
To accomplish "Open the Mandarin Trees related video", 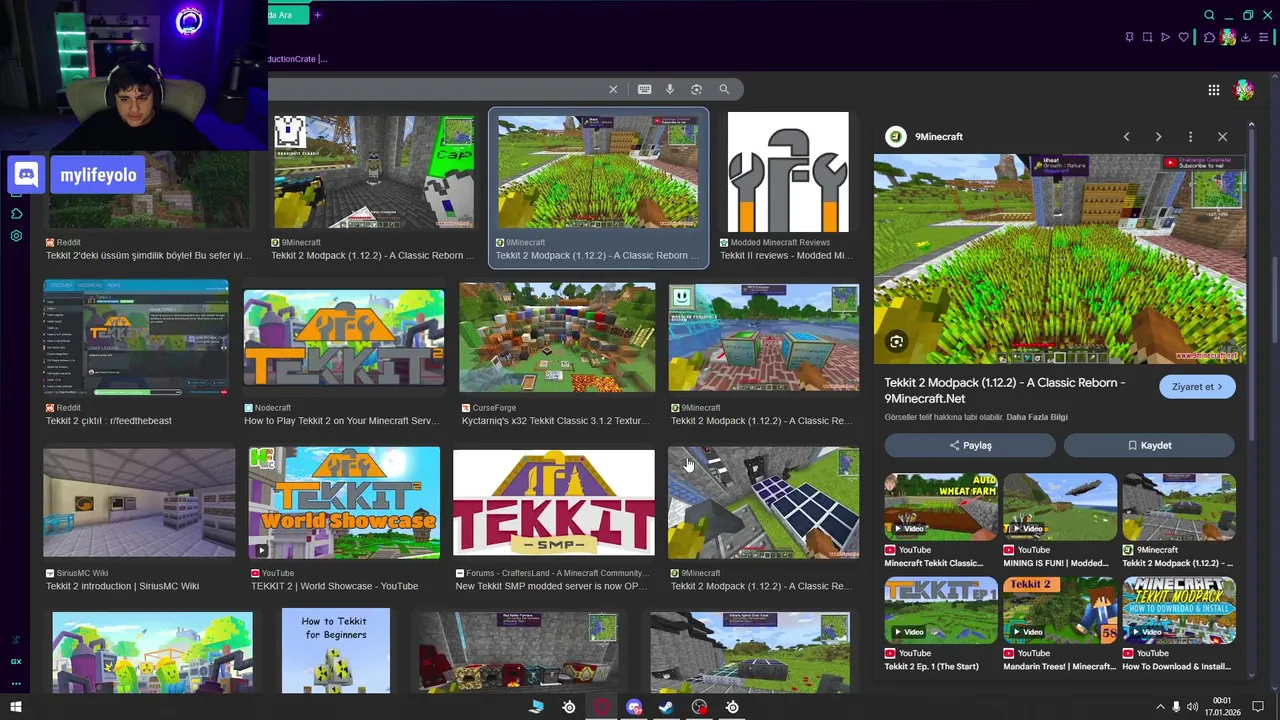I will coord(1060,610).
